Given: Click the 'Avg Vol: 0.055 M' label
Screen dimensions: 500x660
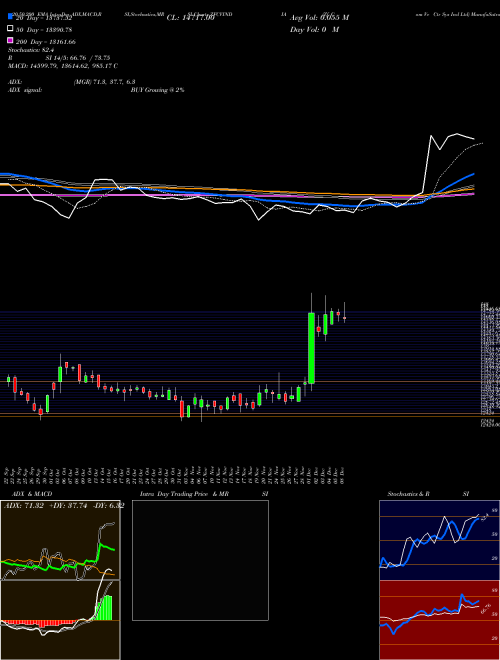Looking at the screenshot, I should [319, 17].
